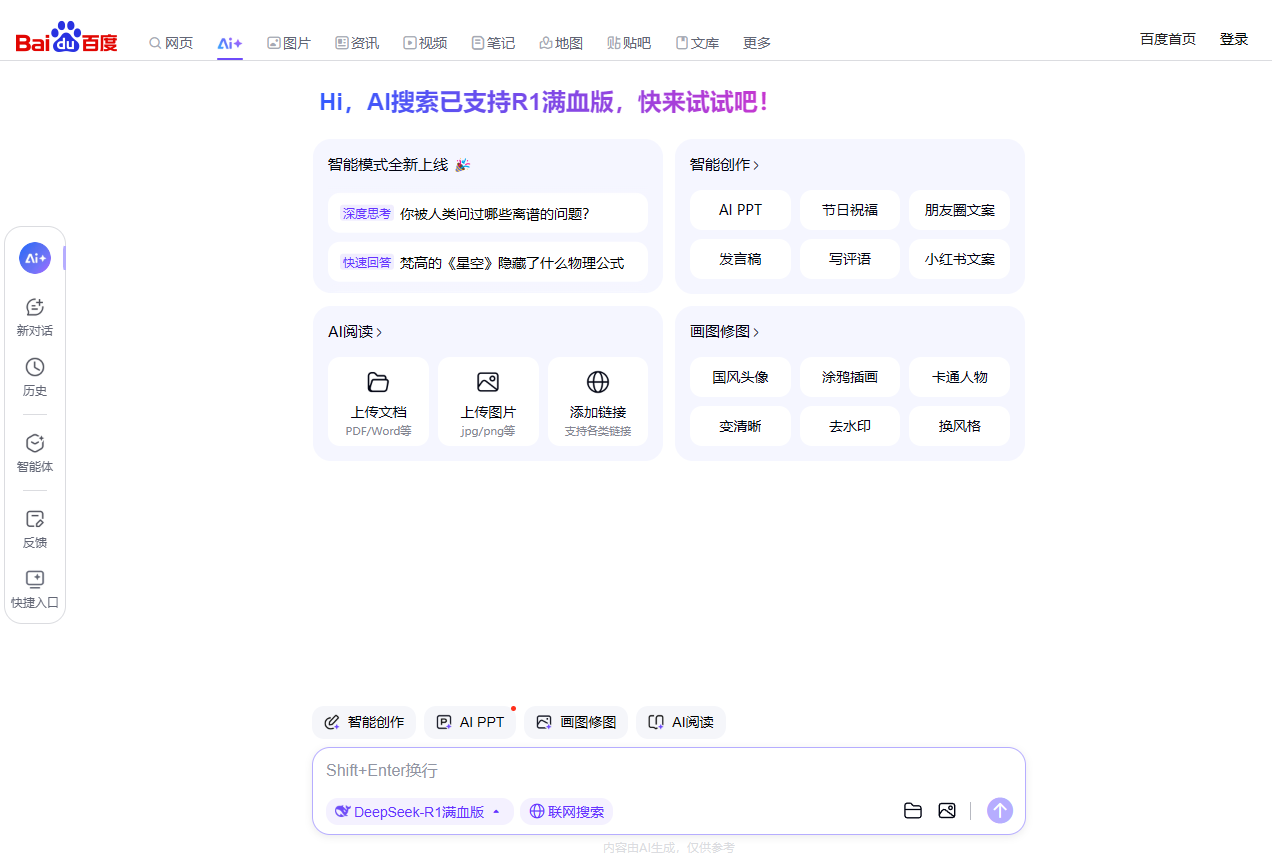Open 历史 in the left sidebar

(x=35, y=377)
